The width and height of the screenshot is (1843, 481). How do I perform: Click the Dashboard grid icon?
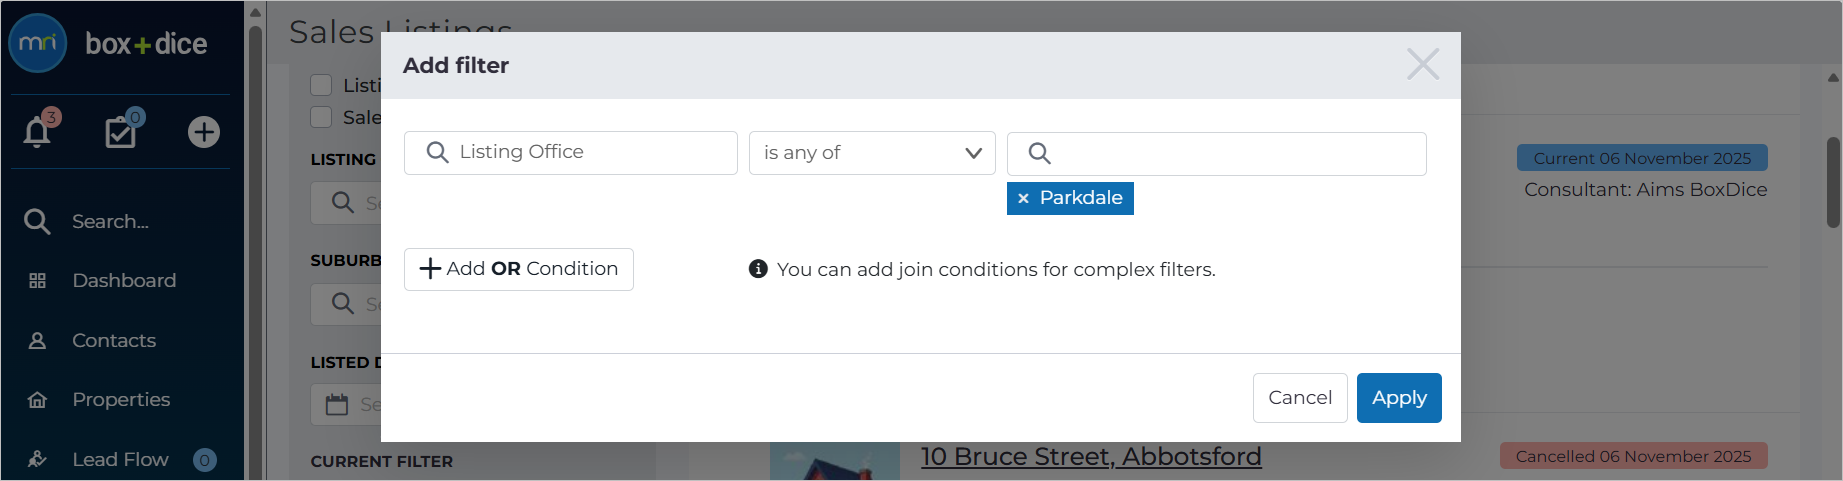[37, 281]
